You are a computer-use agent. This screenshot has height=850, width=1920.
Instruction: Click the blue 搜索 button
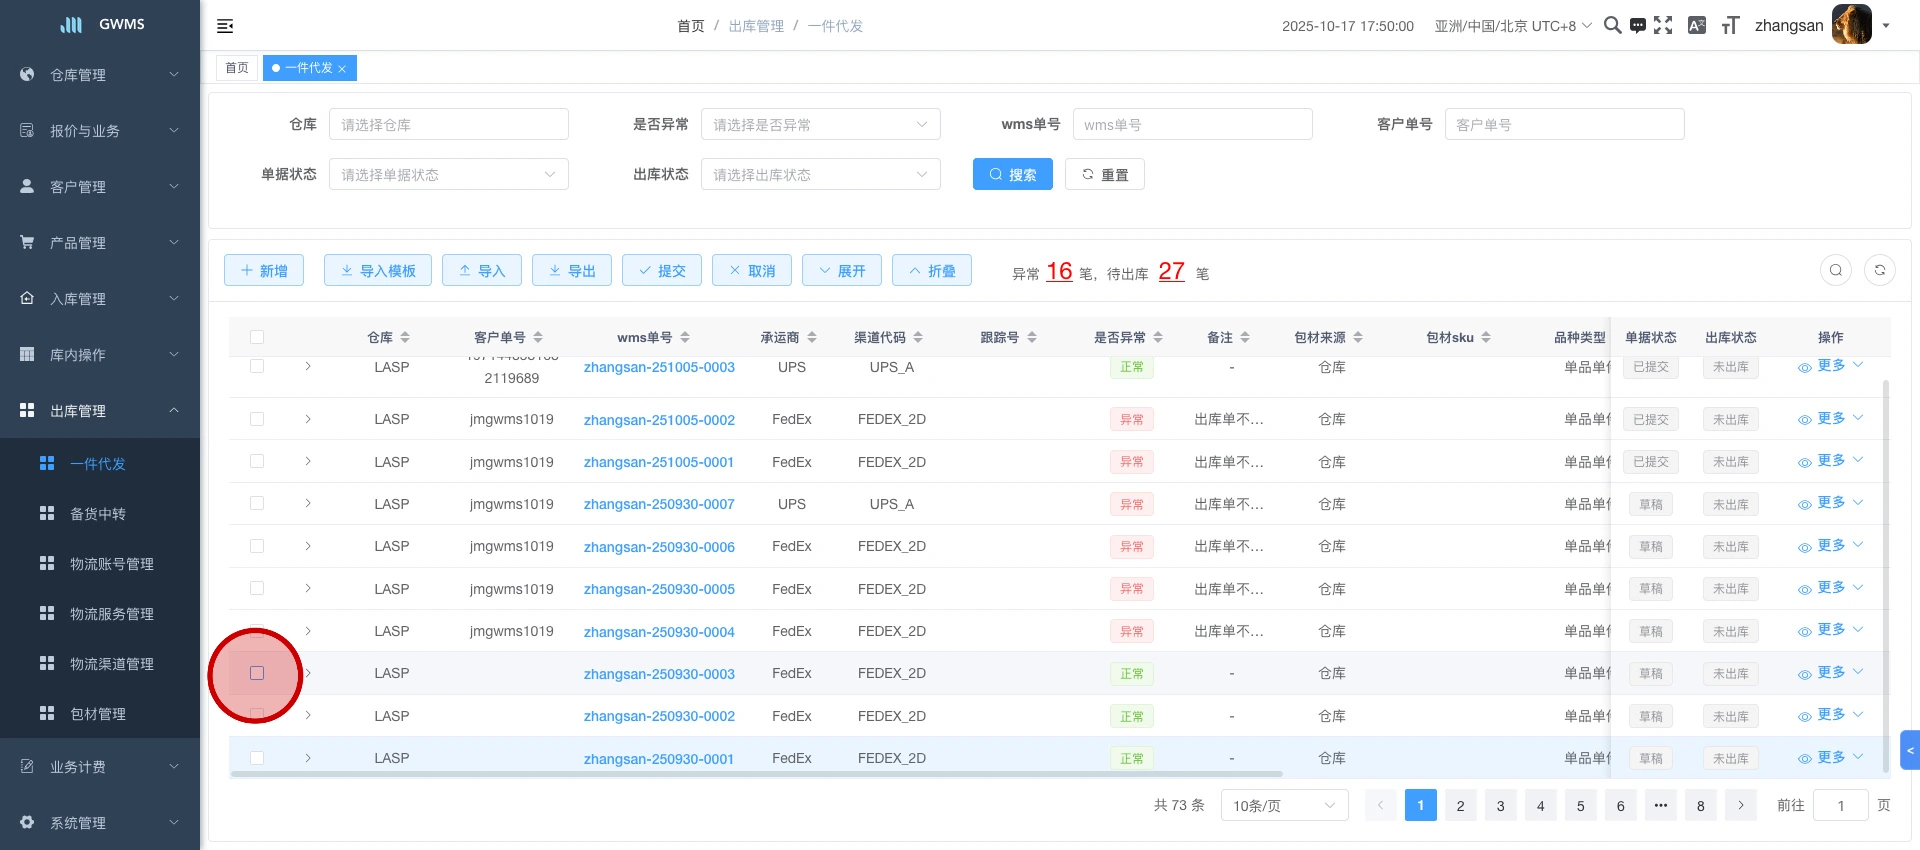click(1012, 174)
